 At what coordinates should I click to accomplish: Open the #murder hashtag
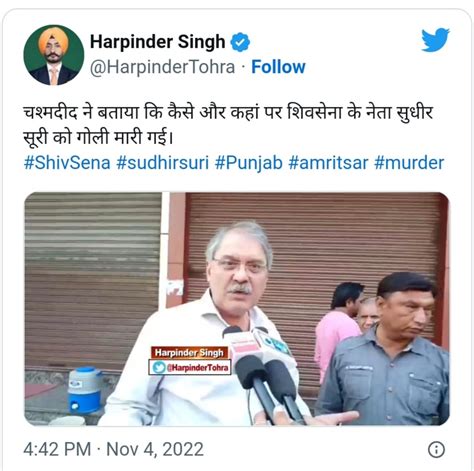click(x=409, y=163)
